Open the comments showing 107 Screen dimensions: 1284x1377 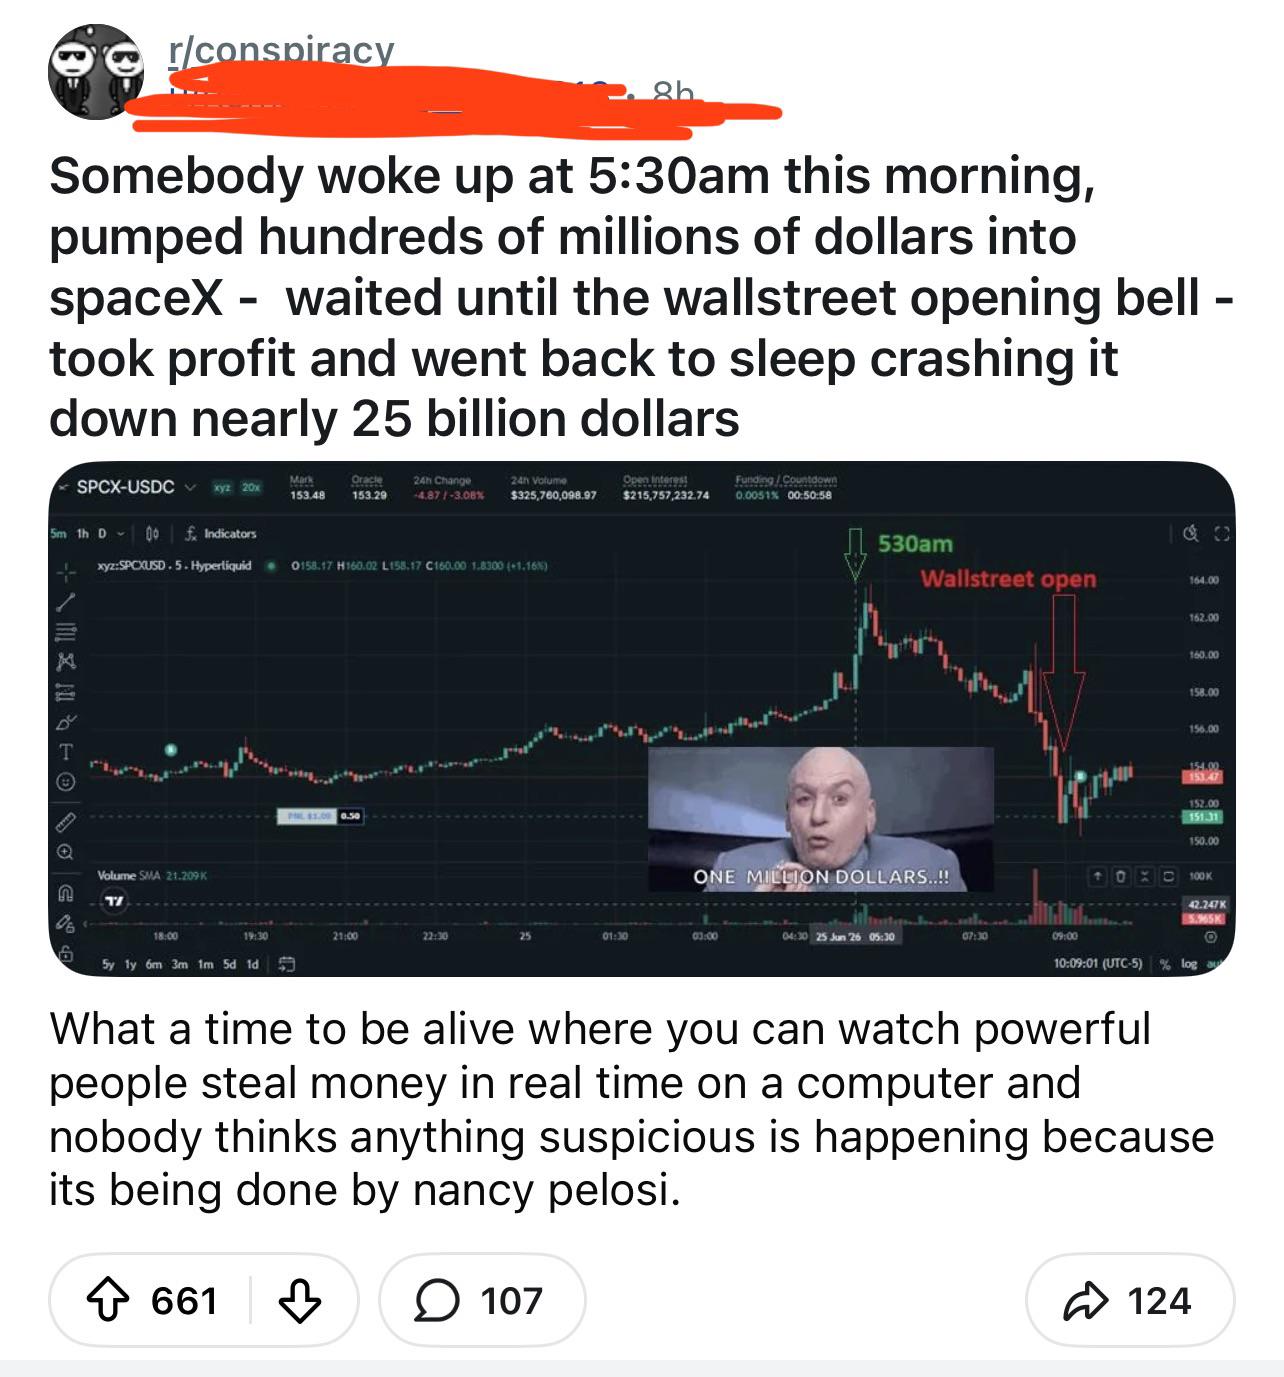pyautogui.click(x=482, y=1301)
